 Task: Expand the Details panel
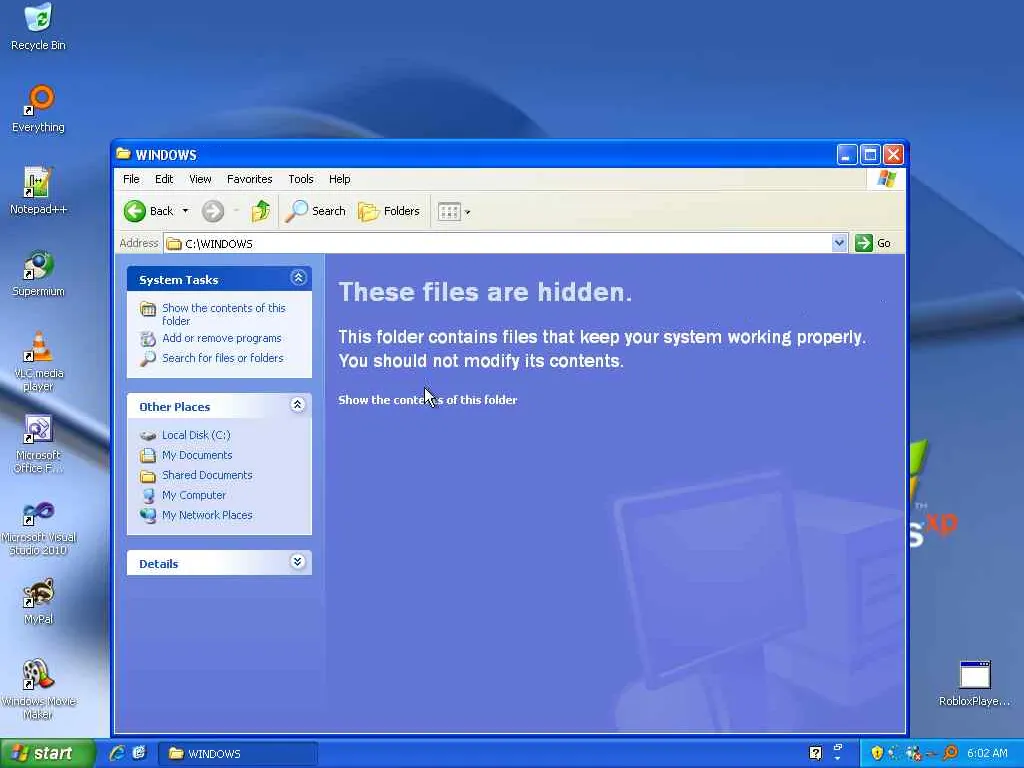coord(298,562)
